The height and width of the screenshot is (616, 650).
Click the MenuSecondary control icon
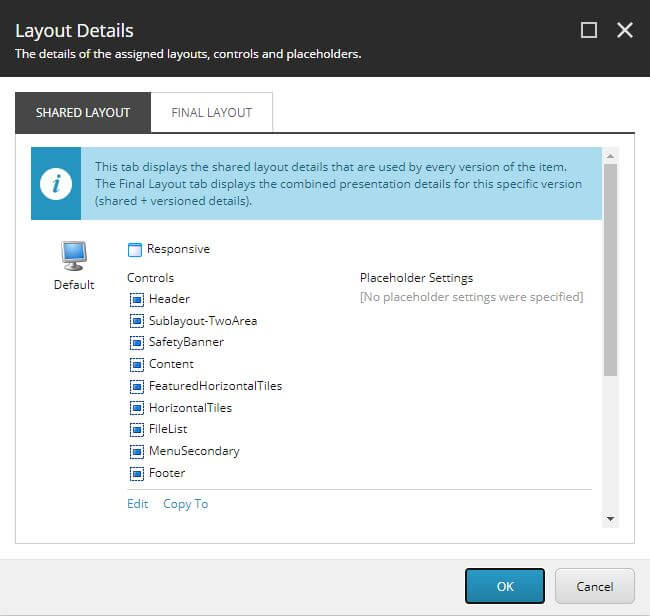point(137,452)
